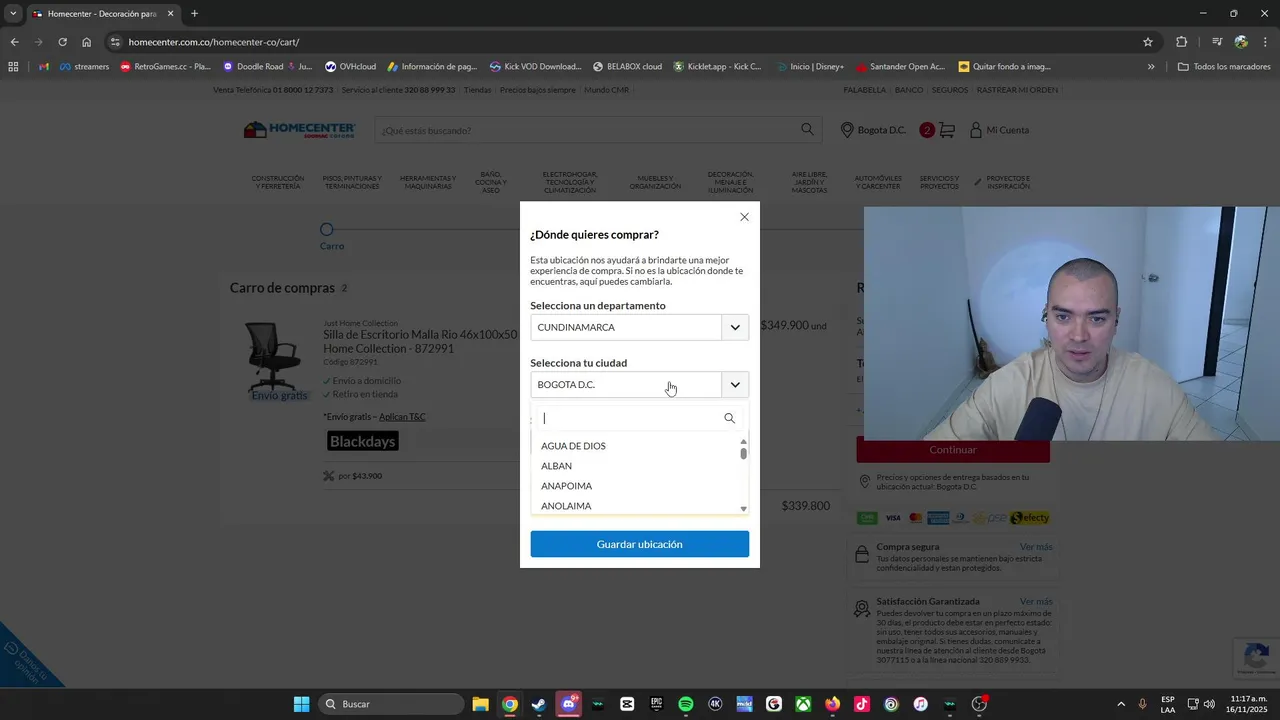
Task: Open the Tiendas top link
Action: click(x=477, y=90)
